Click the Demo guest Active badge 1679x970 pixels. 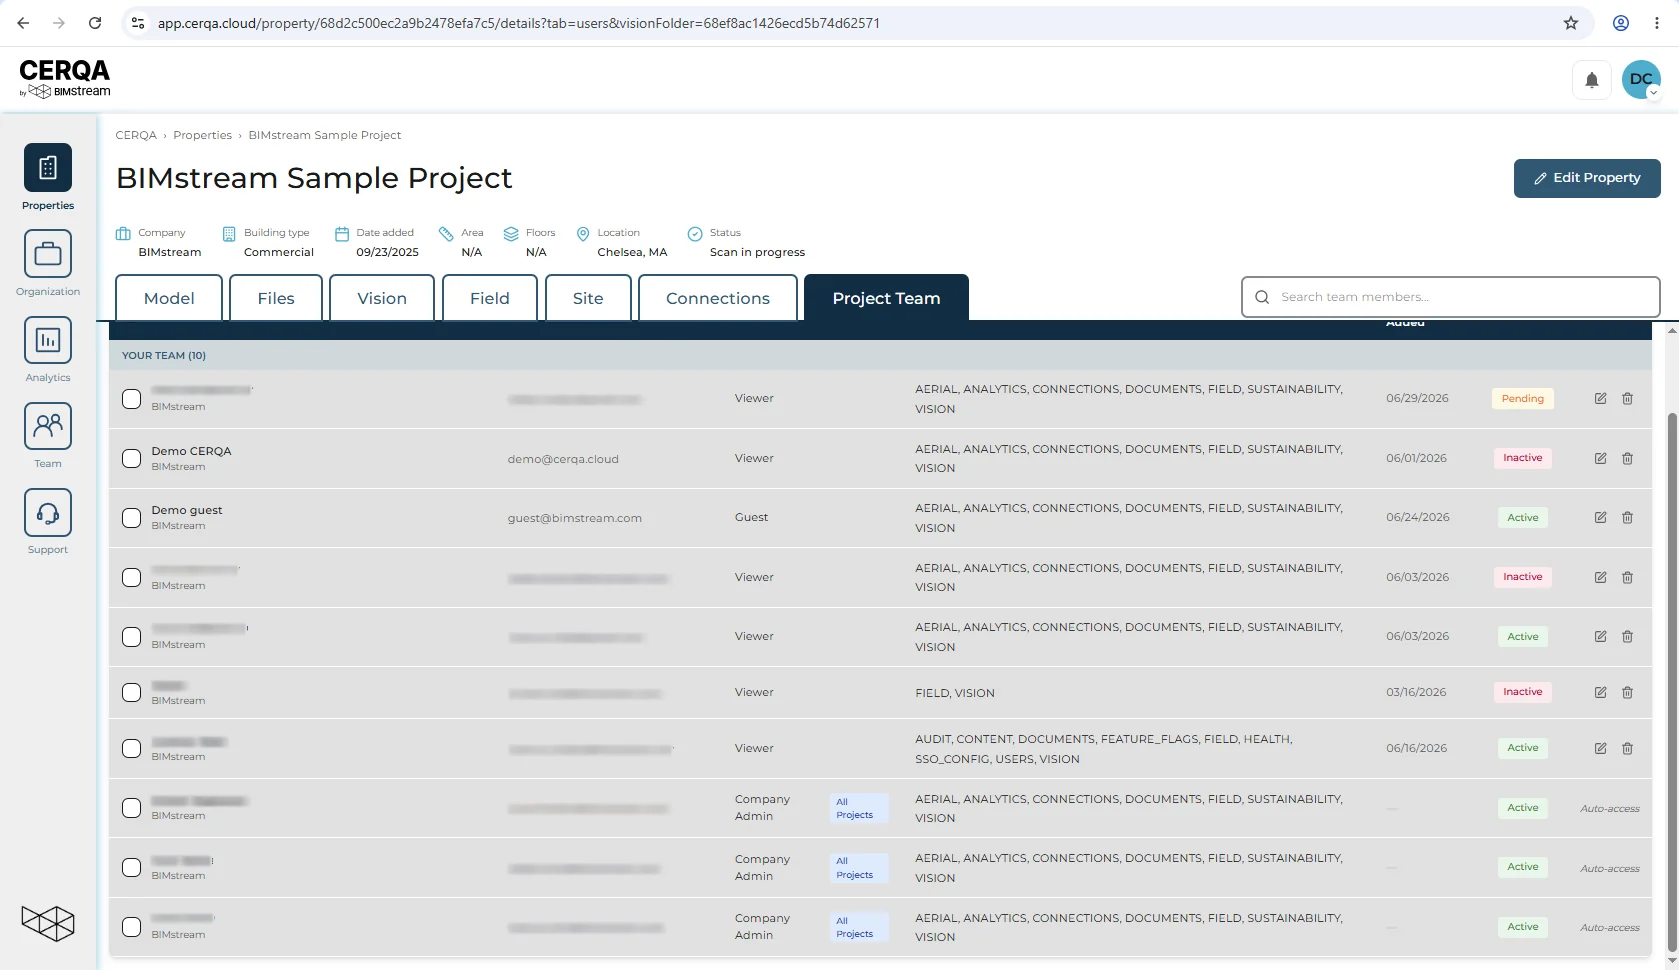point(1523,517)
